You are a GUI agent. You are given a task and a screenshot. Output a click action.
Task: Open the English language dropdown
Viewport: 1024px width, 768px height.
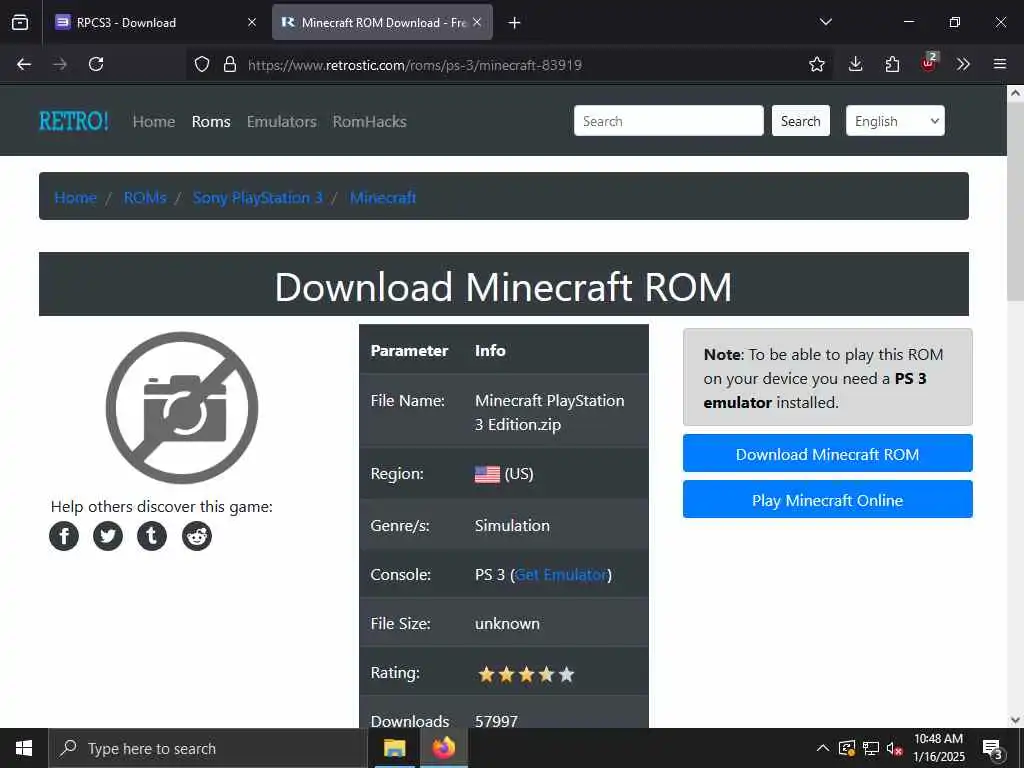(895, 121)
